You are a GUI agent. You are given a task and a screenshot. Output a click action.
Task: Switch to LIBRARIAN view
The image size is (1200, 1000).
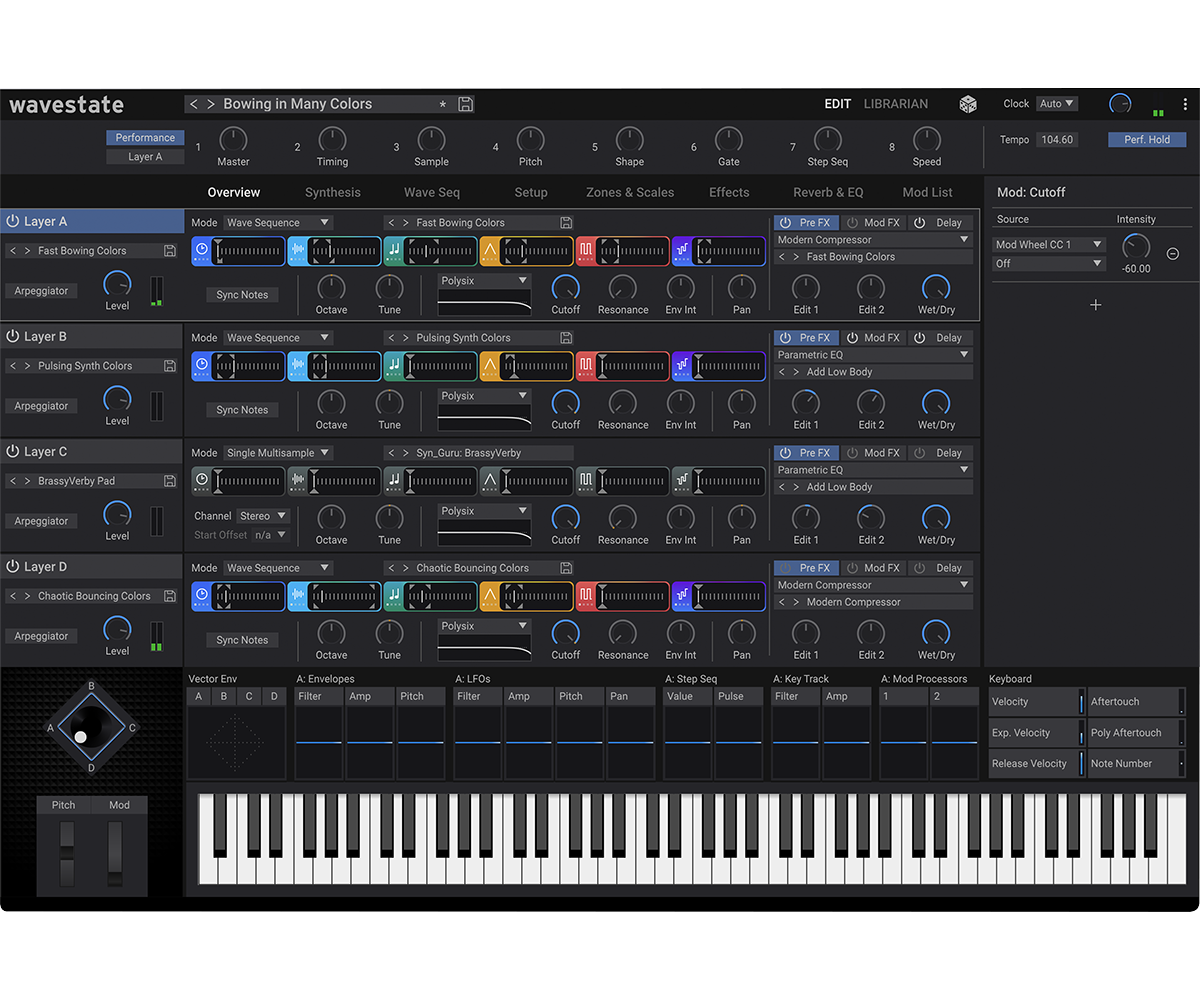[x=896, y=104]
